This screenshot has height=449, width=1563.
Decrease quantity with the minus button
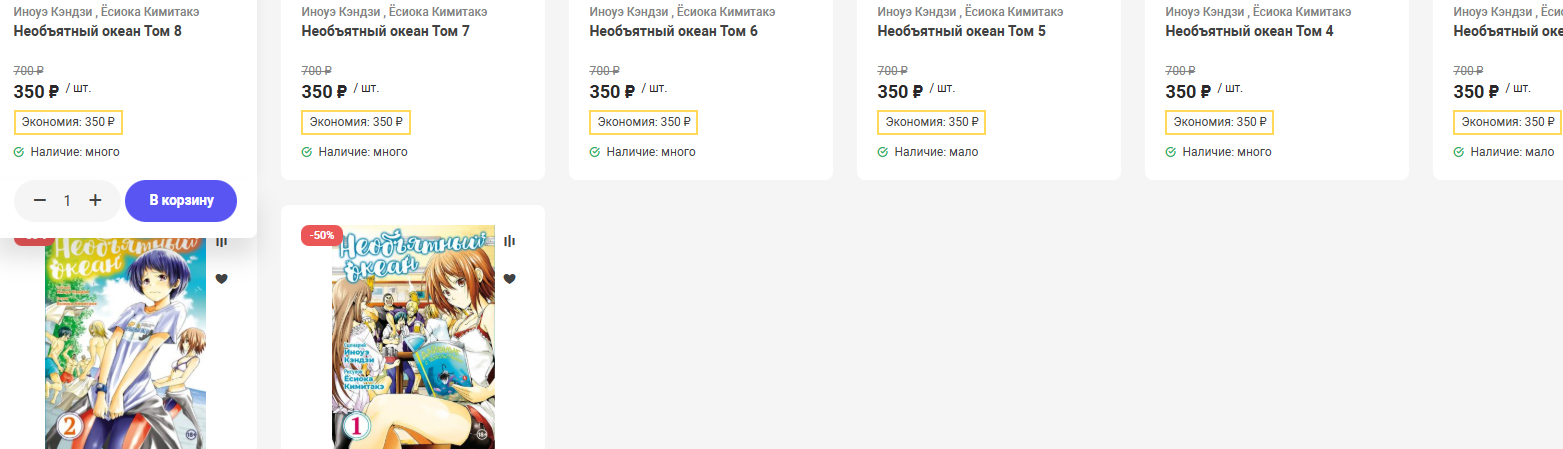tap(40, 201)
